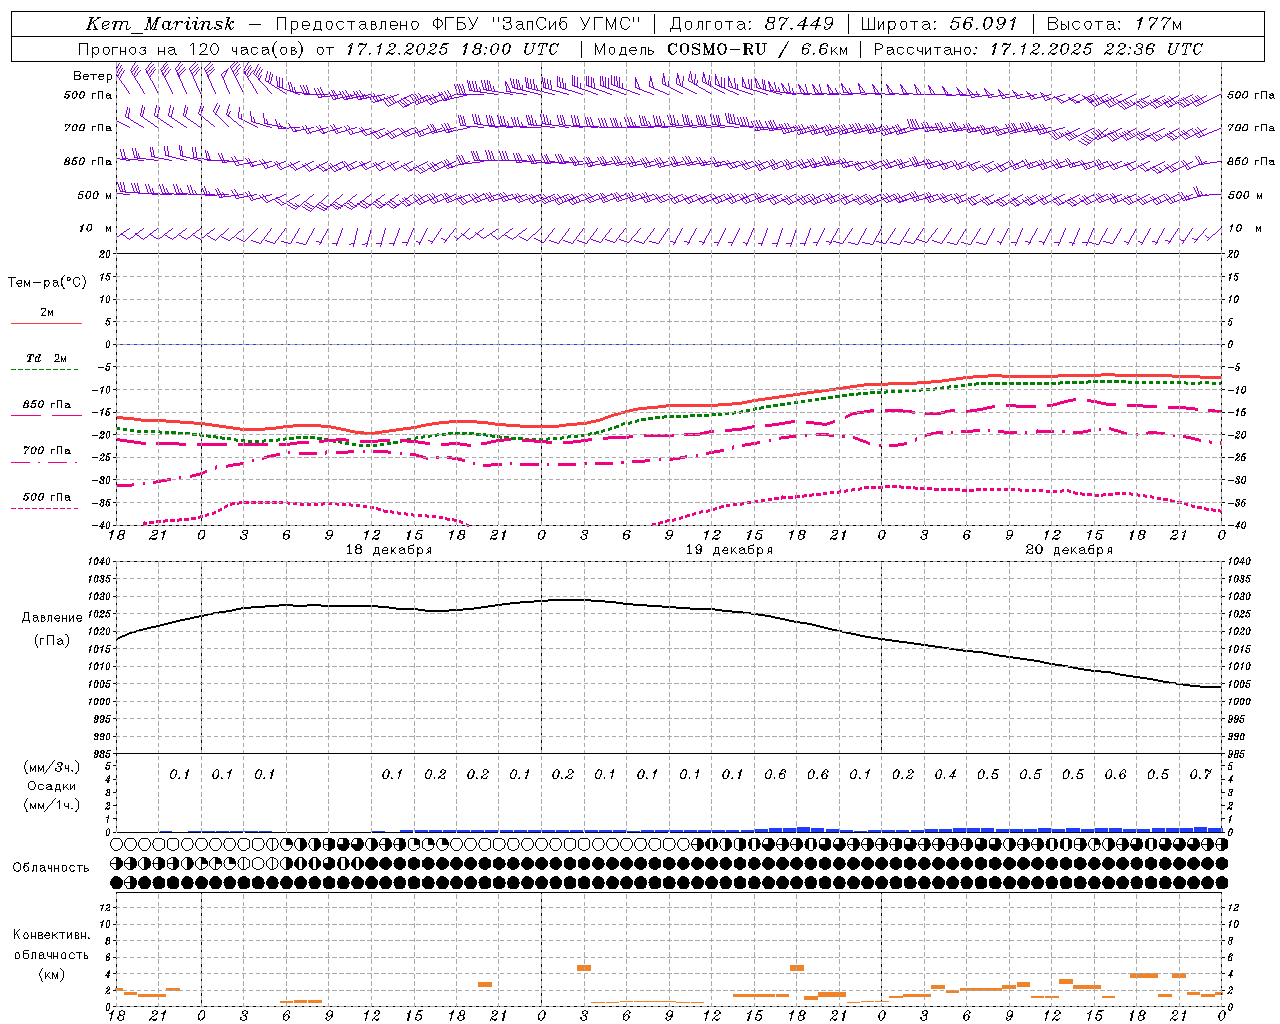Click the model name "COSMO-RU / 6.6км"
The height and width of the screenshot is (1024, 1280).
pyautogui.click(x=757, y=48)
